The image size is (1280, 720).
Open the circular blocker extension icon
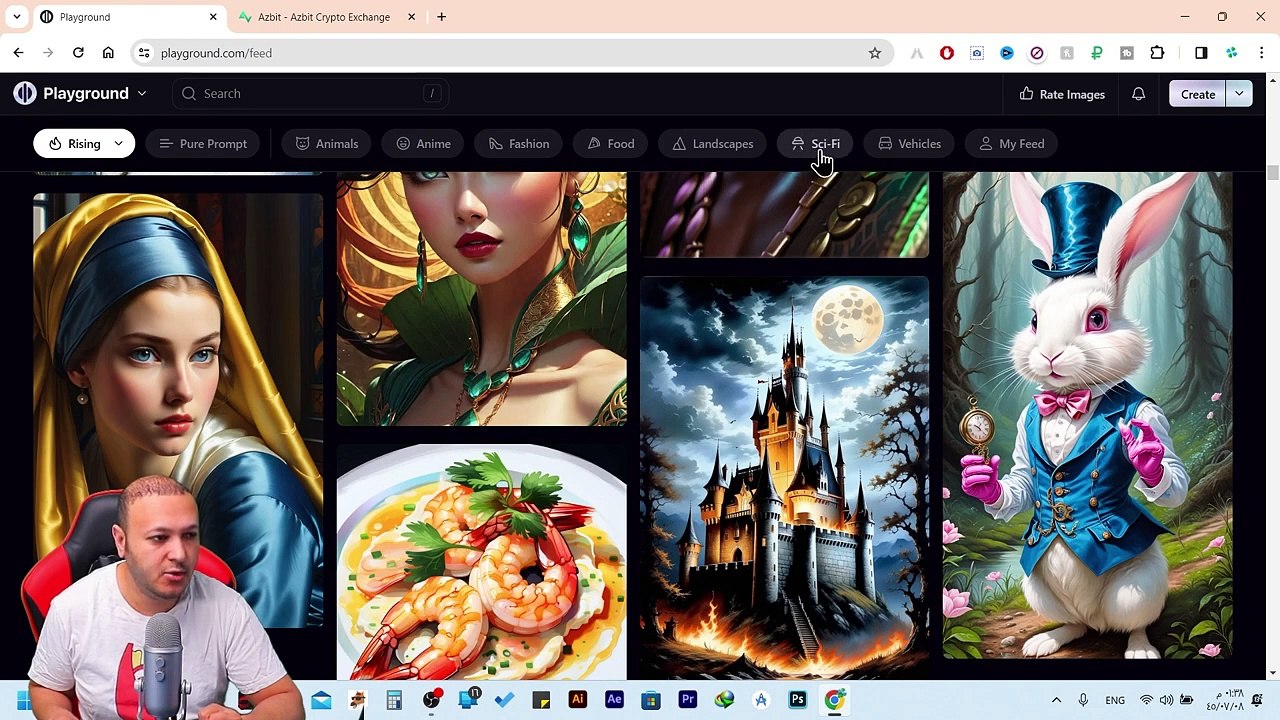[1037, 53]
